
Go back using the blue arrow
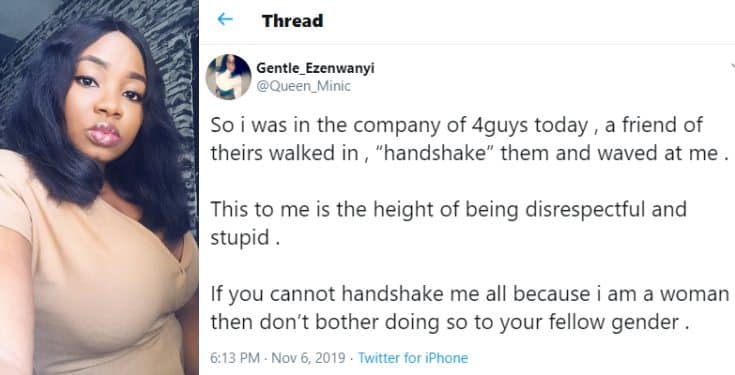225,19
